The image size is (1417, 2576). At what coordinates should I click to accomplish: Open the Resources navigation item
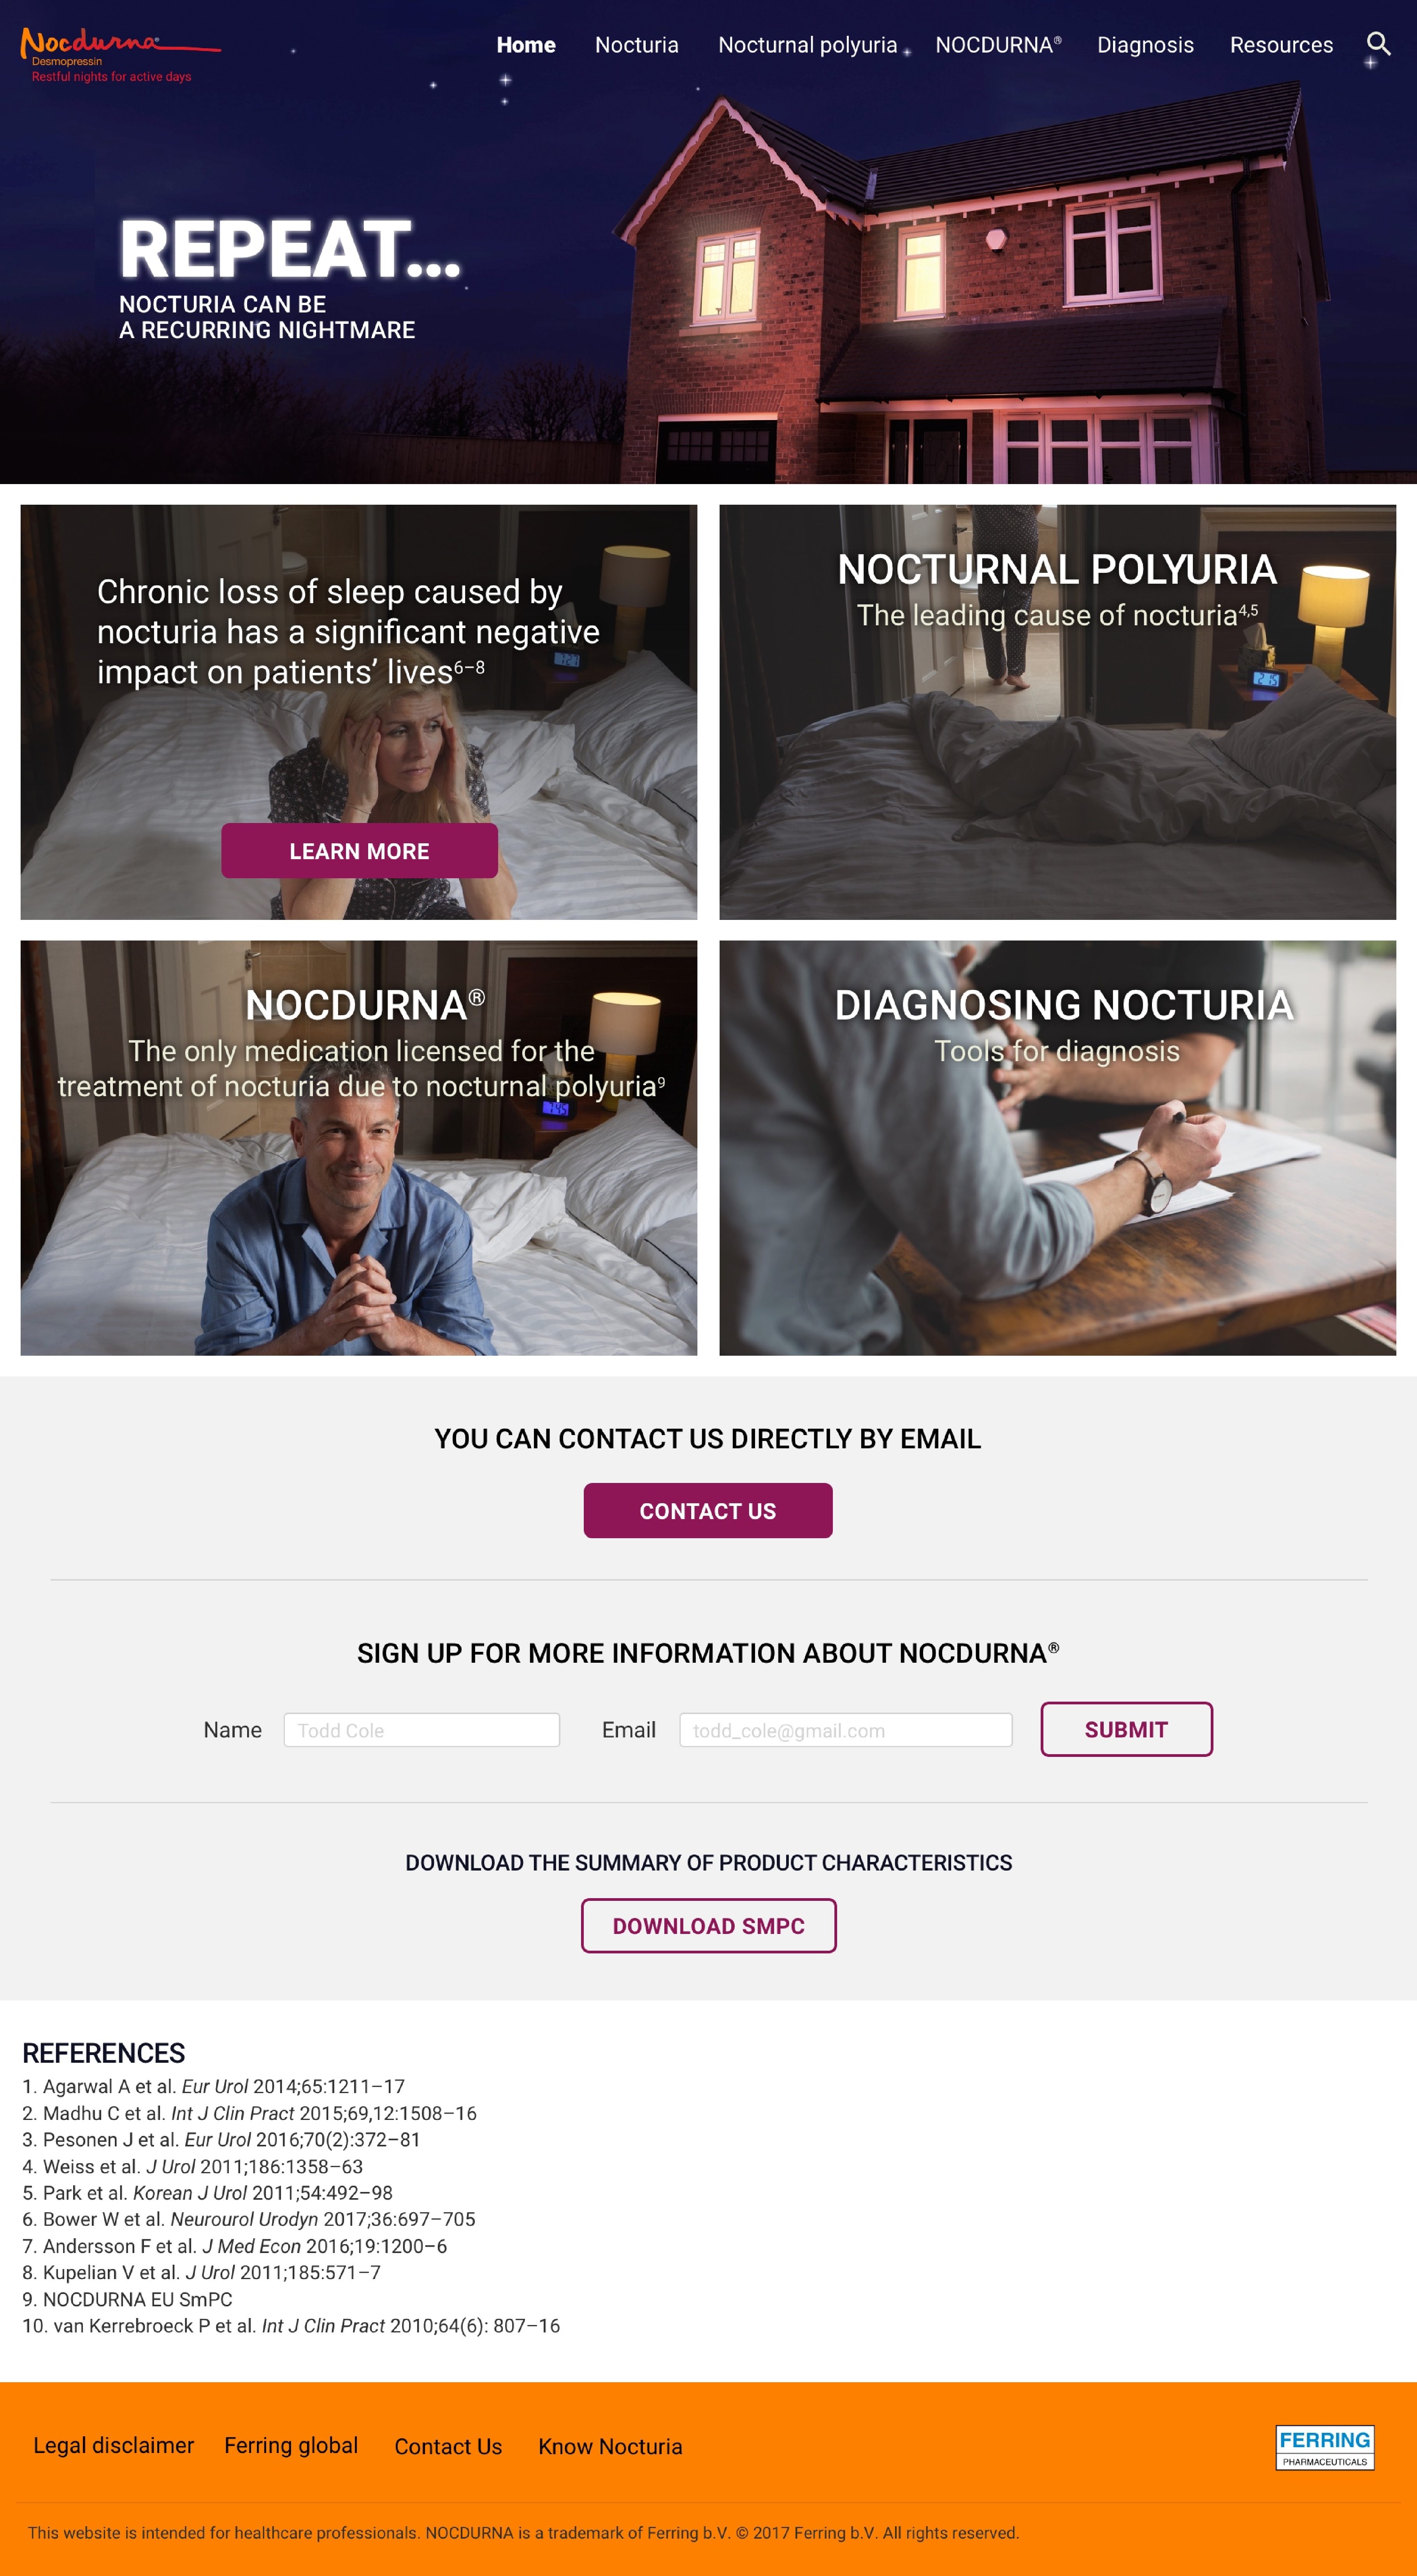(x=1281, y=45)
